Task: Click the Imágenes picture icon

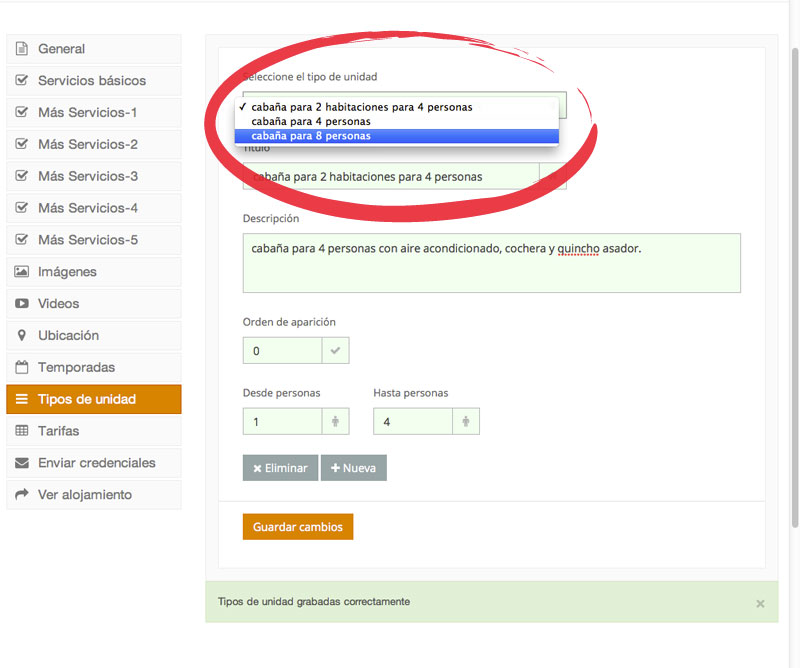Action: [21, 271]
